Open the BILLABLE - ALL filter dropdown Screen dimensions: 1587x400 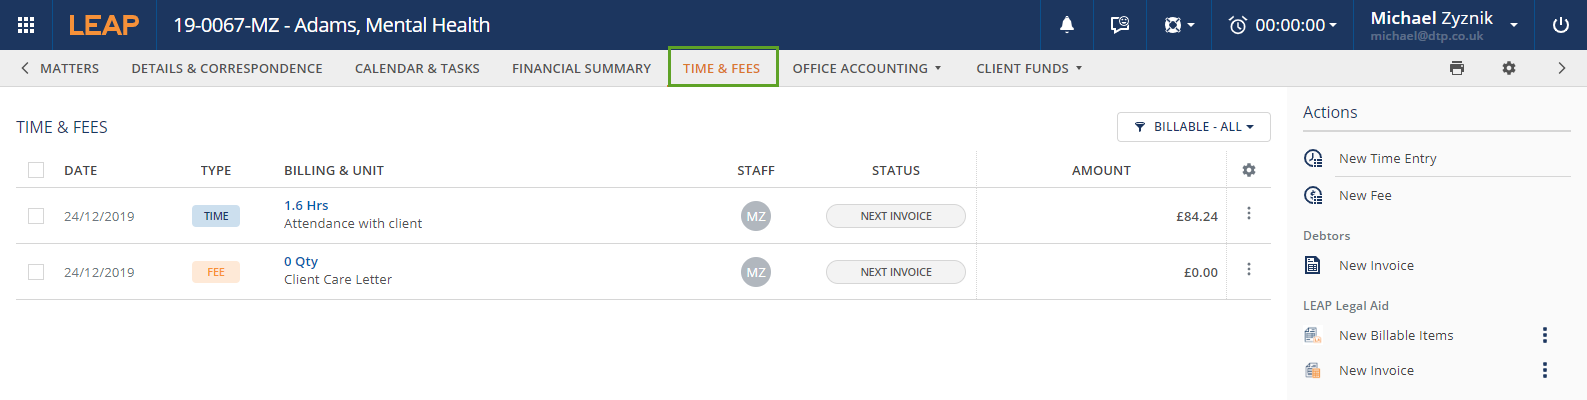1193,127
